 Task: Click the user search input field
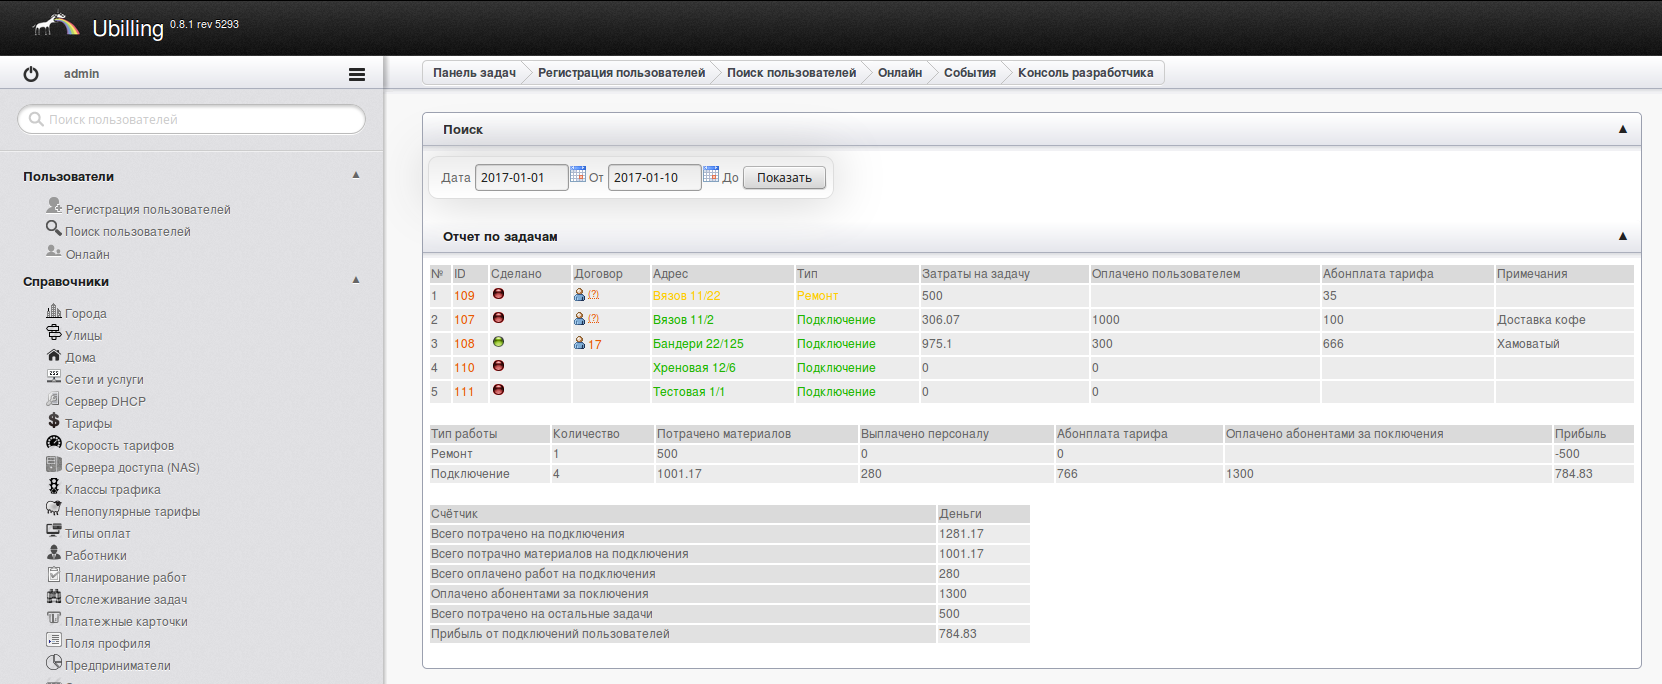[192, 120]
